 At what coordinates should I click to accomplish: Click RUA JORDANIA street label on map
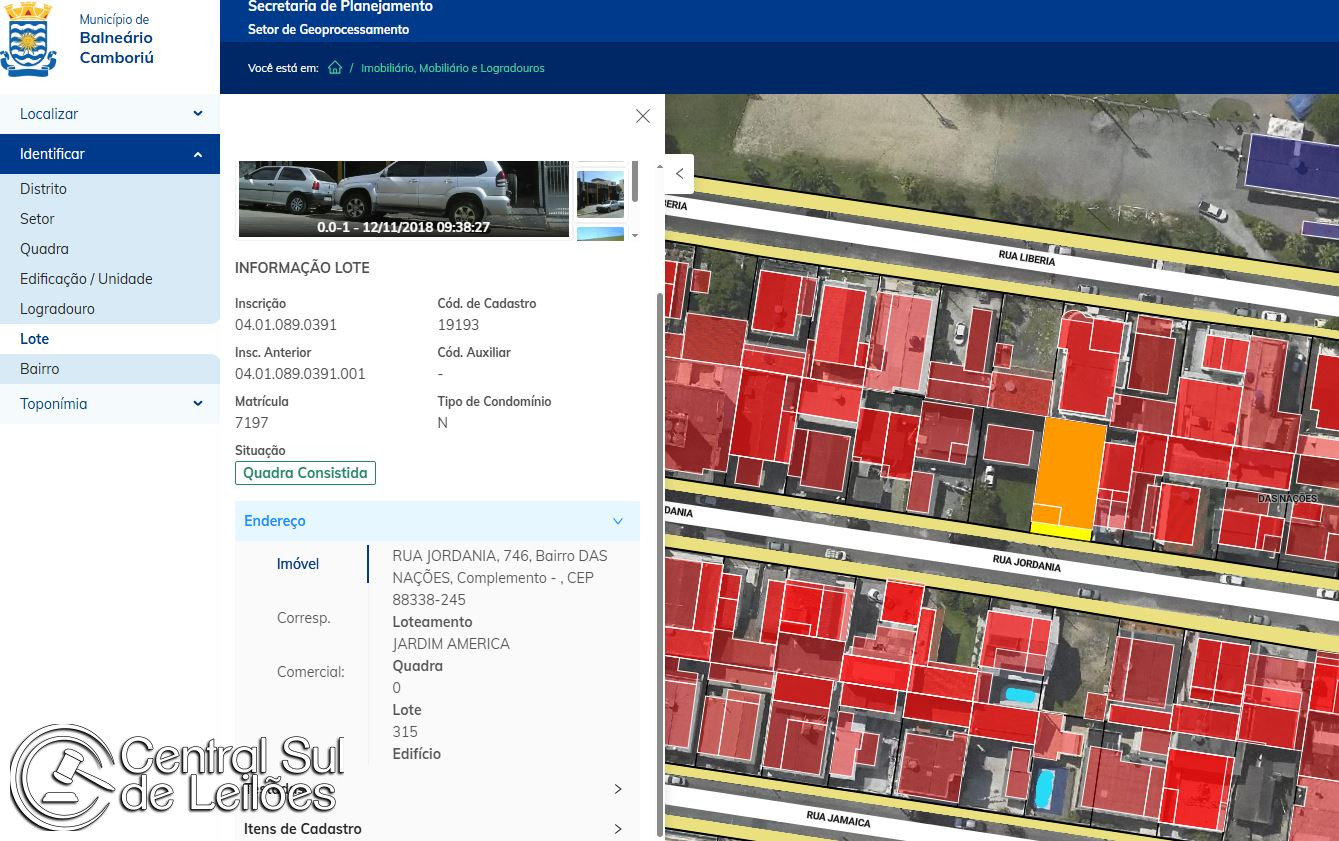click(1026, 562)
